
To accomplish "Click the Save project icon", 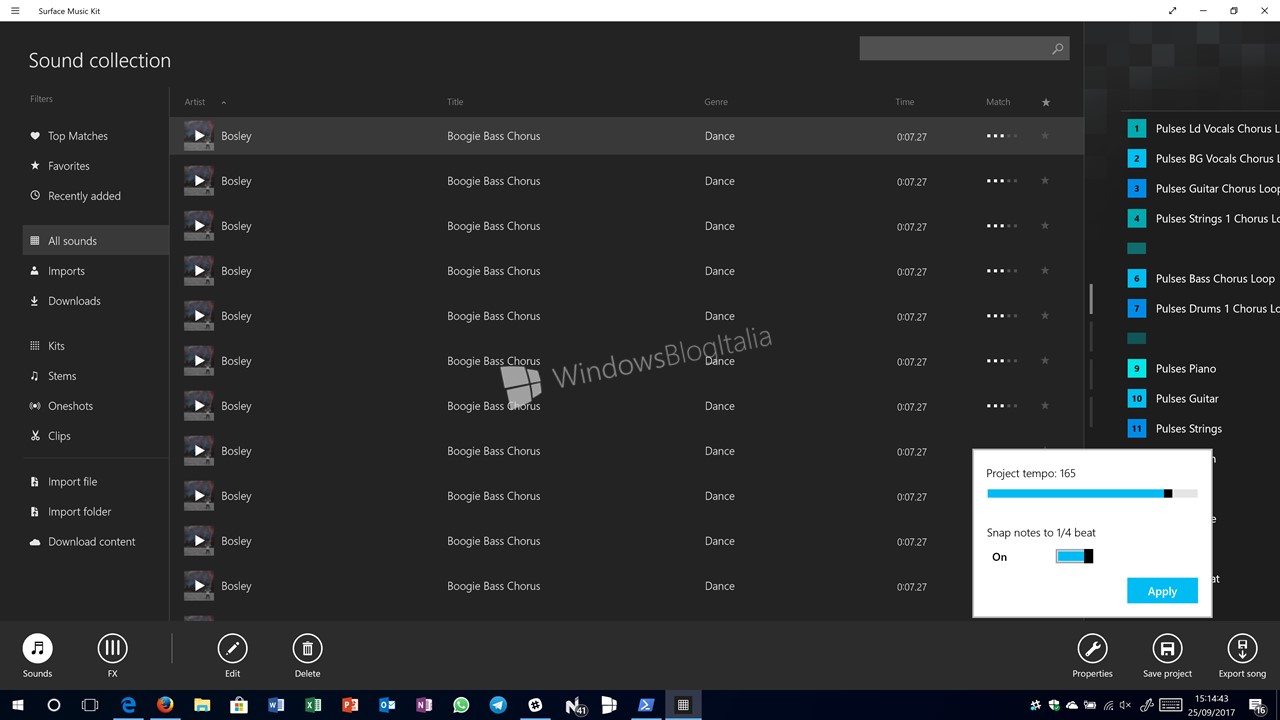I will (x=1167, y=649).
